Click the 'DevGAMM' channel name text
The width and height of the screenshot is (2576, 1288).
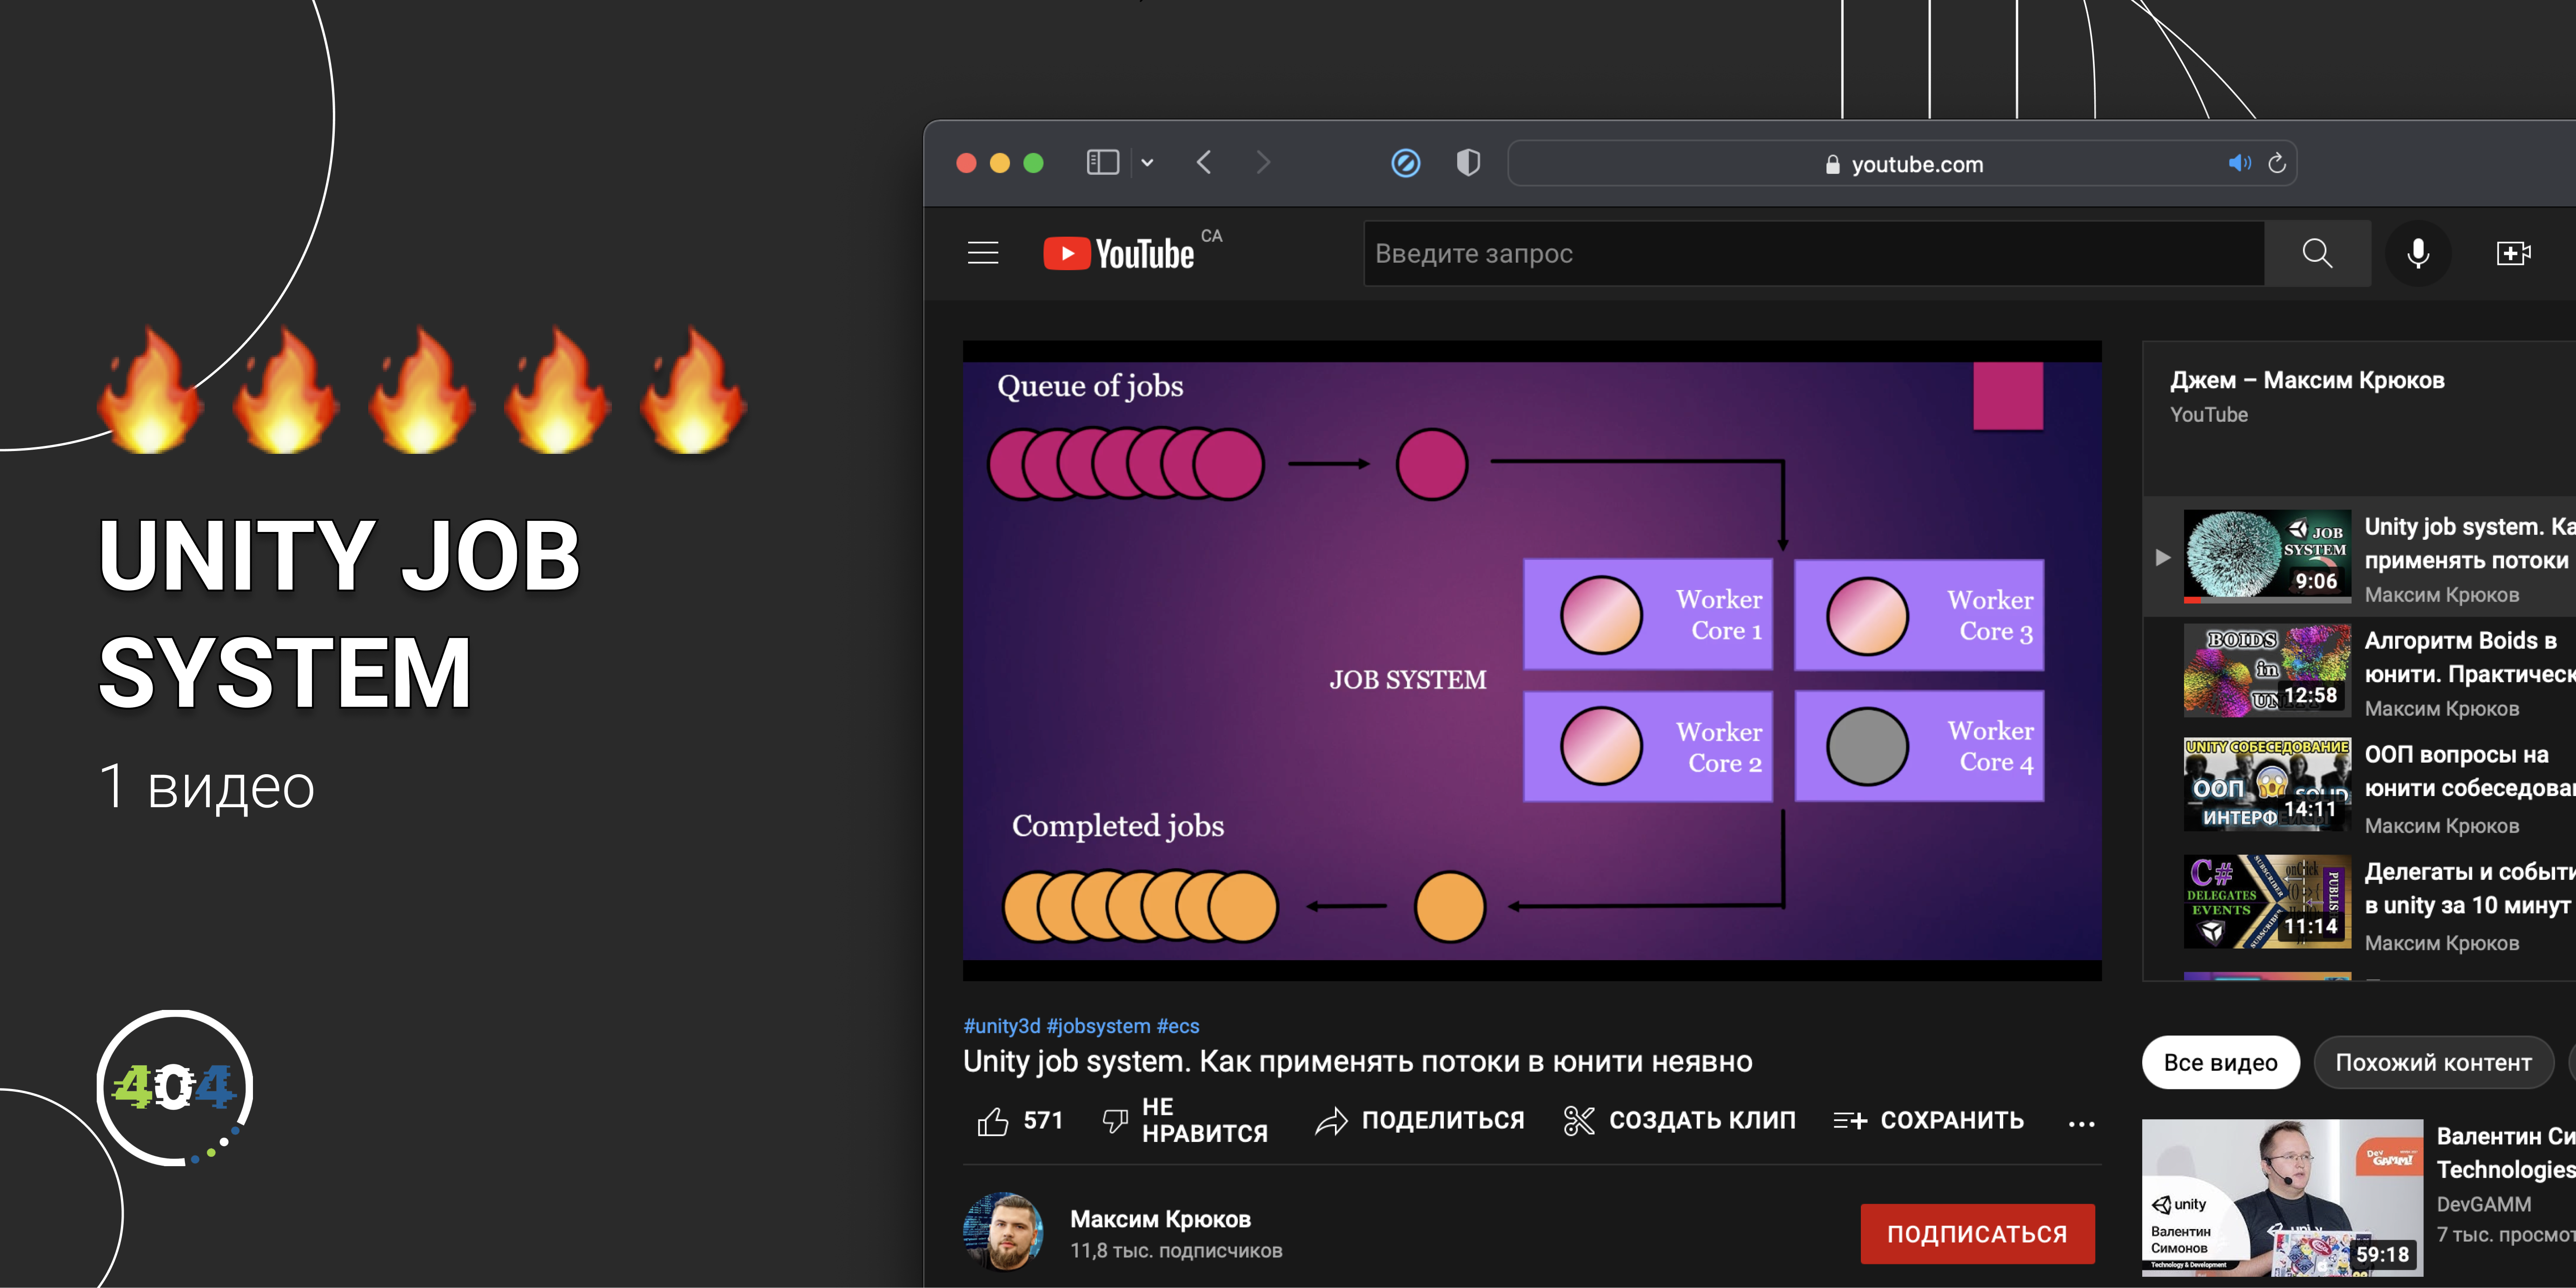2483,1204
